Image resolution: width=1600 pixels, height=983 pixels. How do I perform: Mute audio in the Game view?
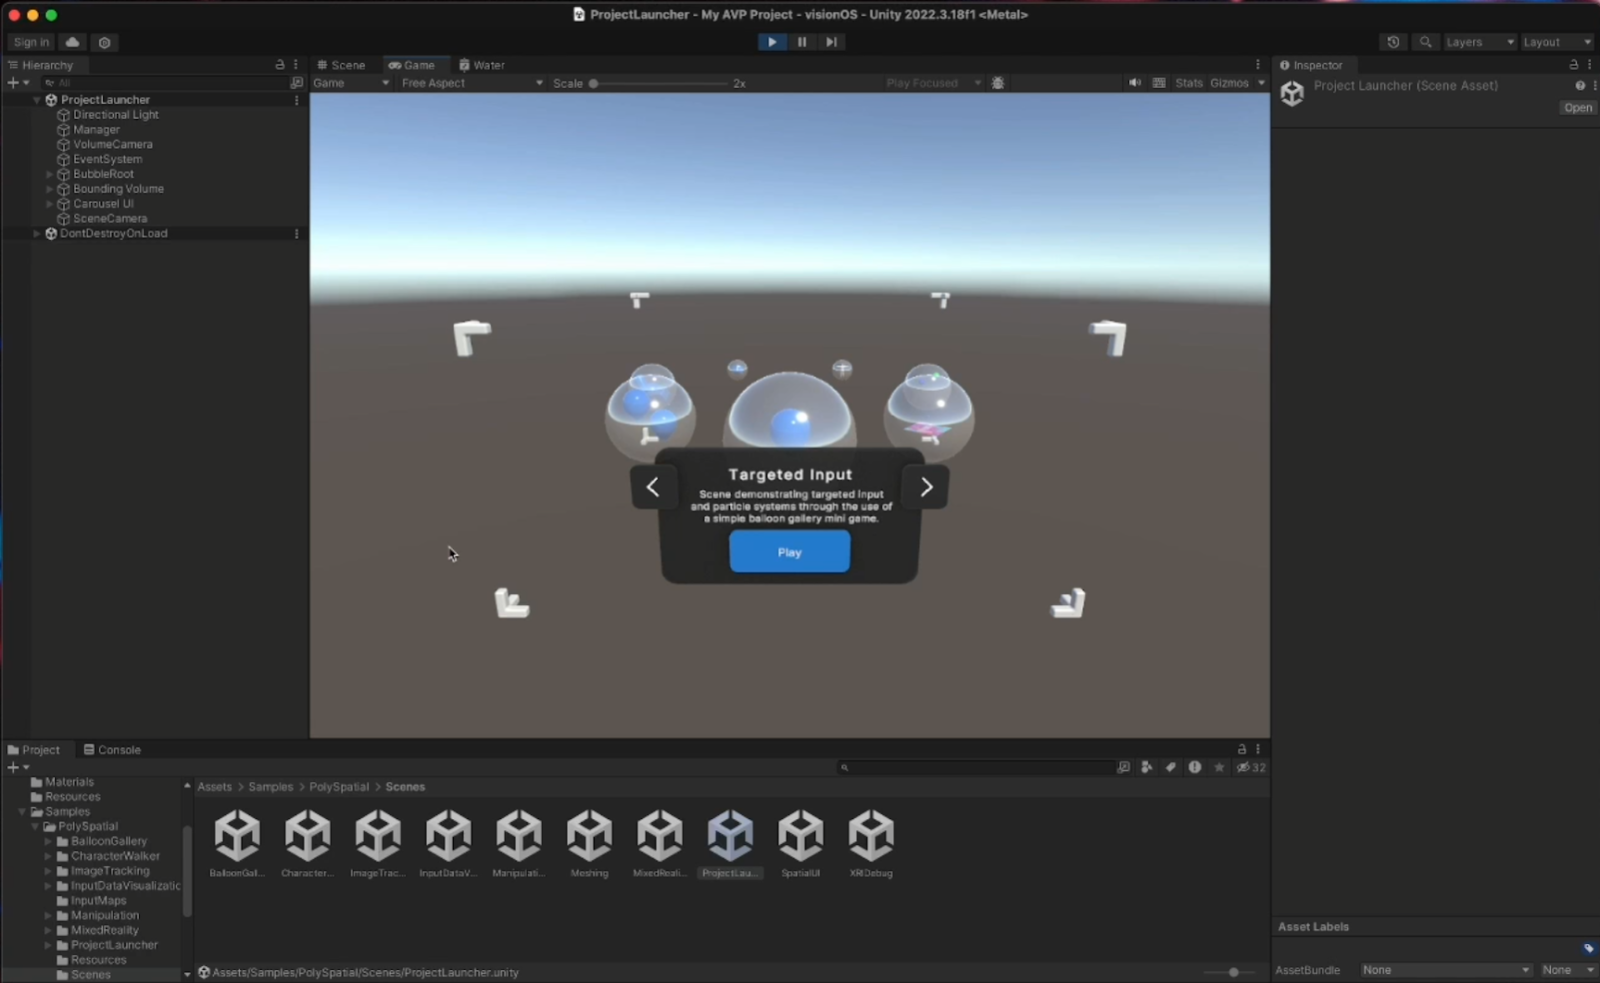pos(1135,83)
